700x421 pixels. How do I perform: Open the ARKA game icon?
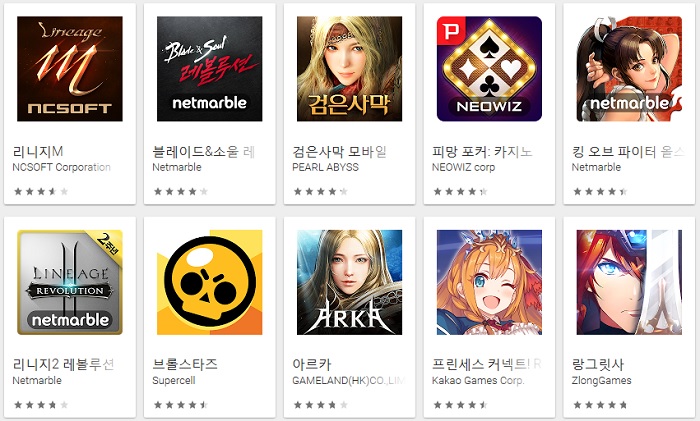(x=350, y=282)
